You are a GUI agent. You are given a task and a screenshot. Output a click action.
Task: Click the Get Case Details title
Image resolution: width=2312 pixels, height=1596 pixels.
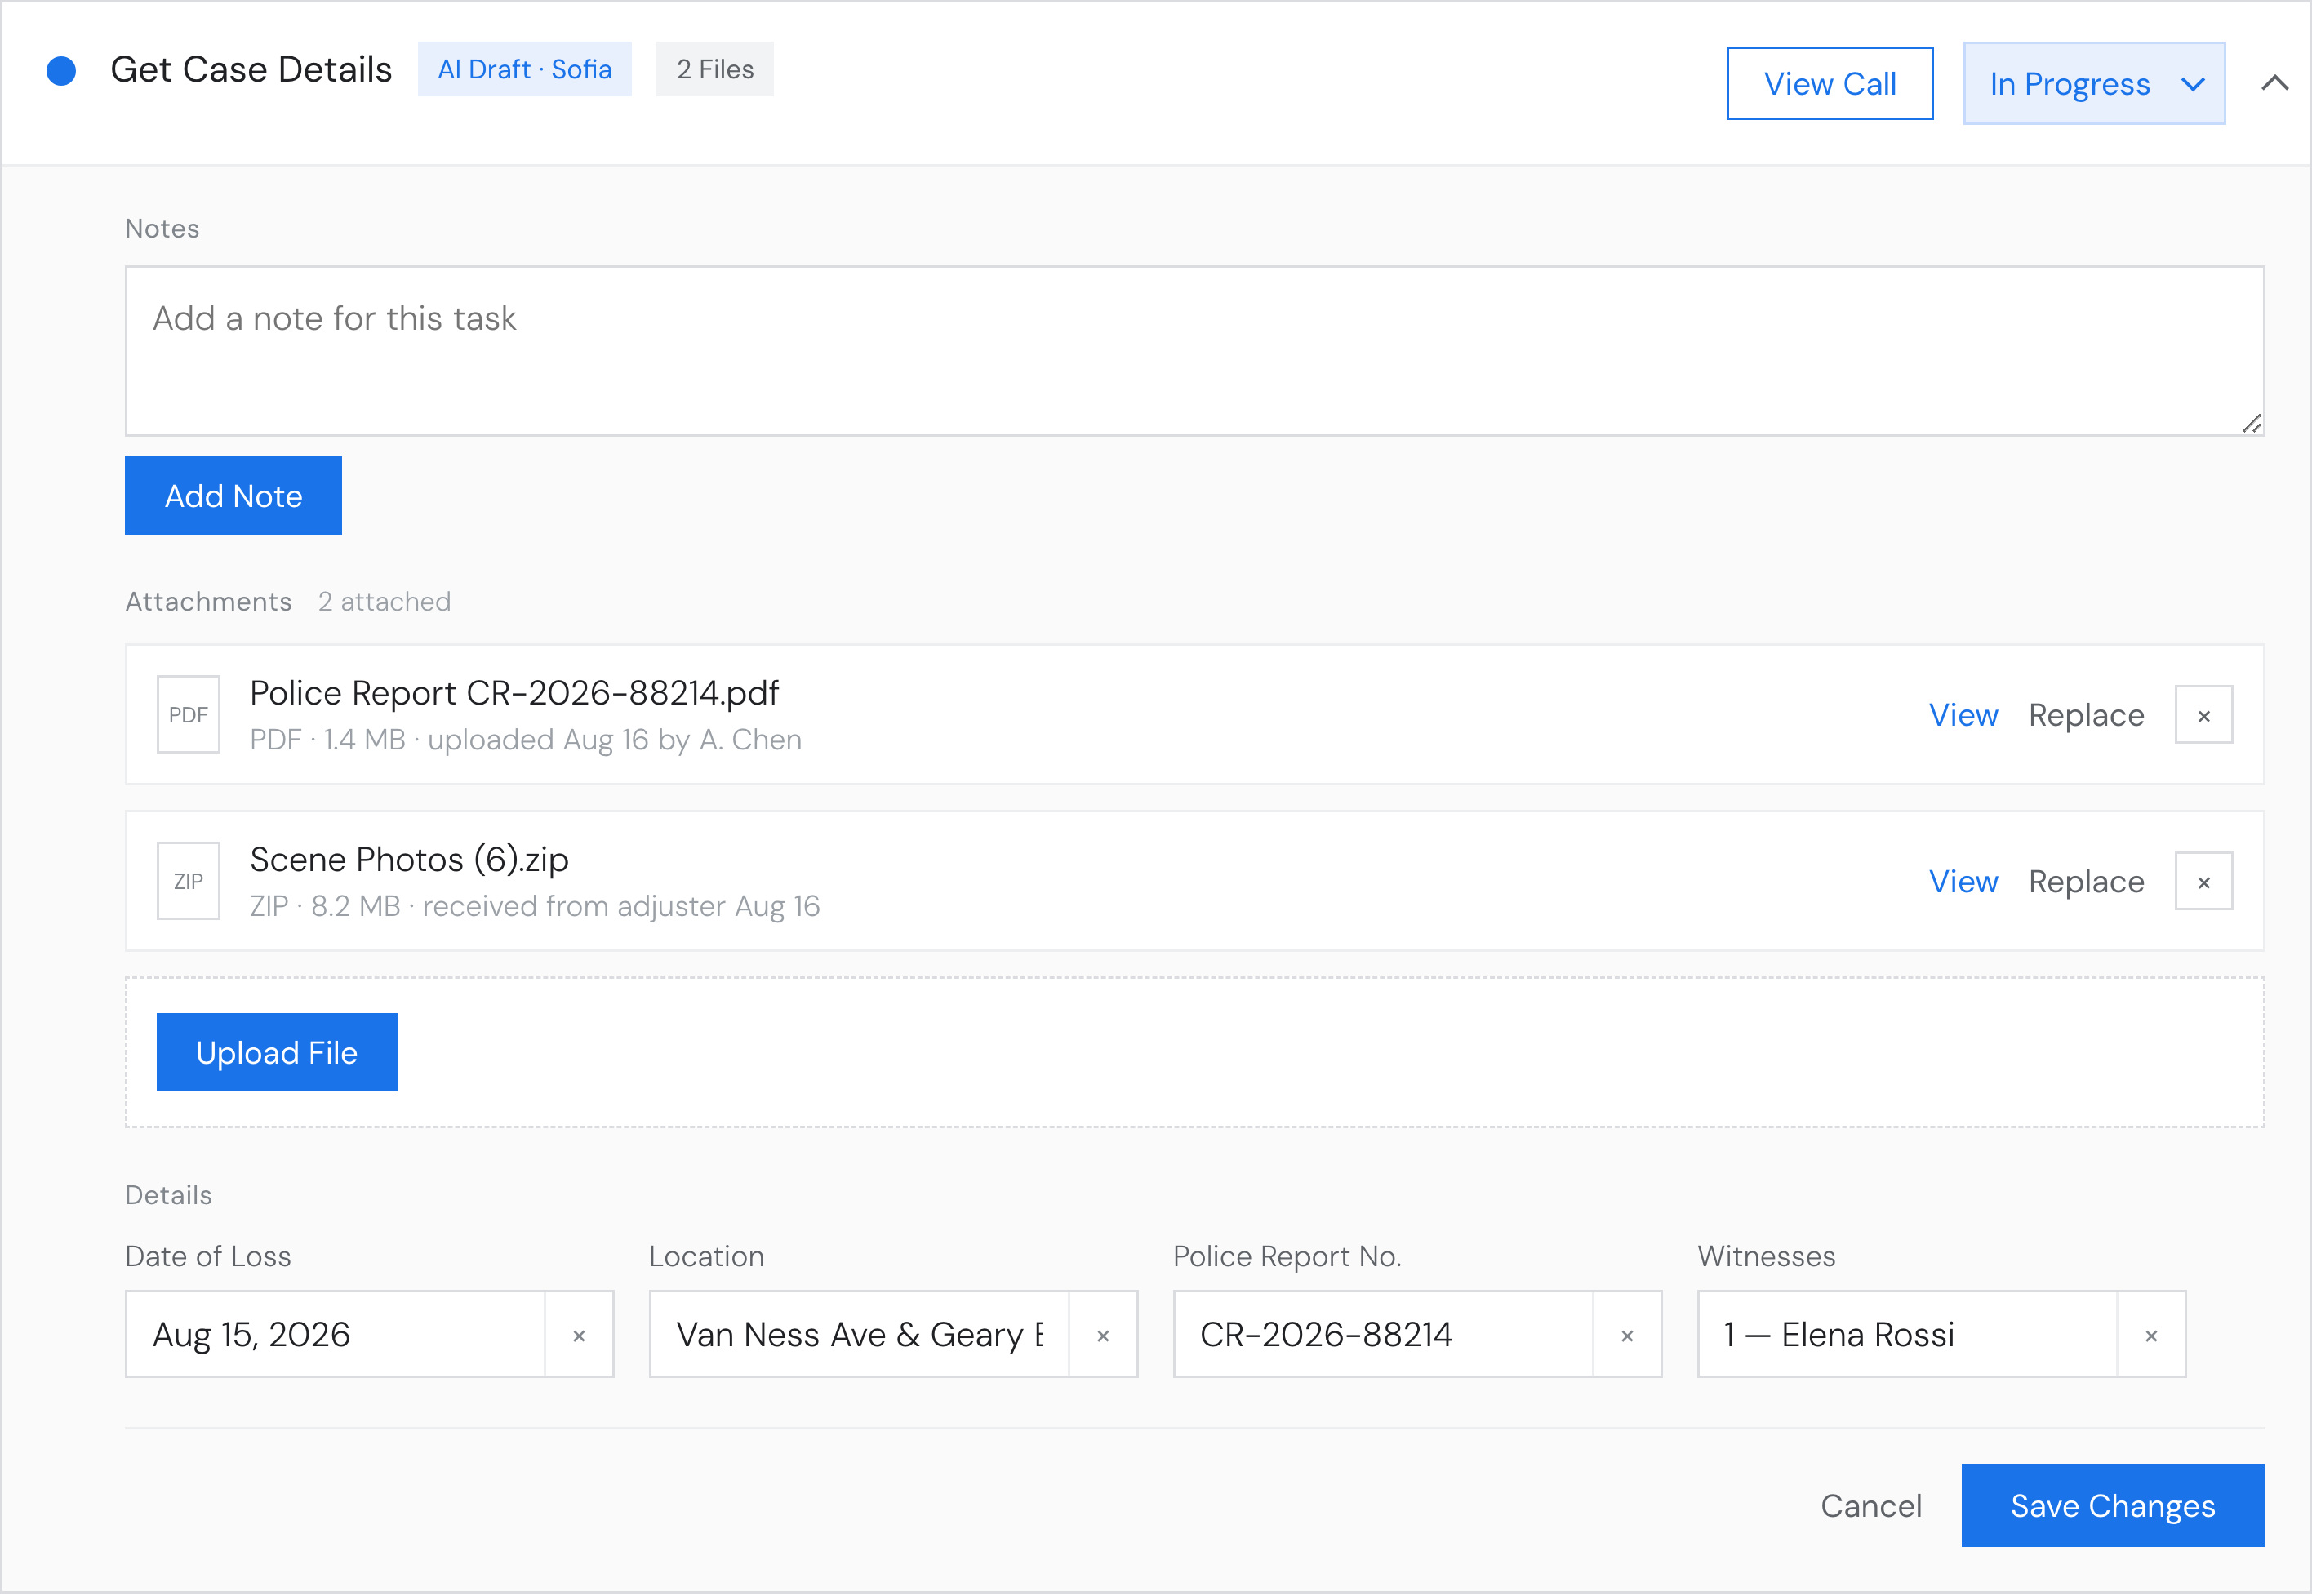(251, 69)
